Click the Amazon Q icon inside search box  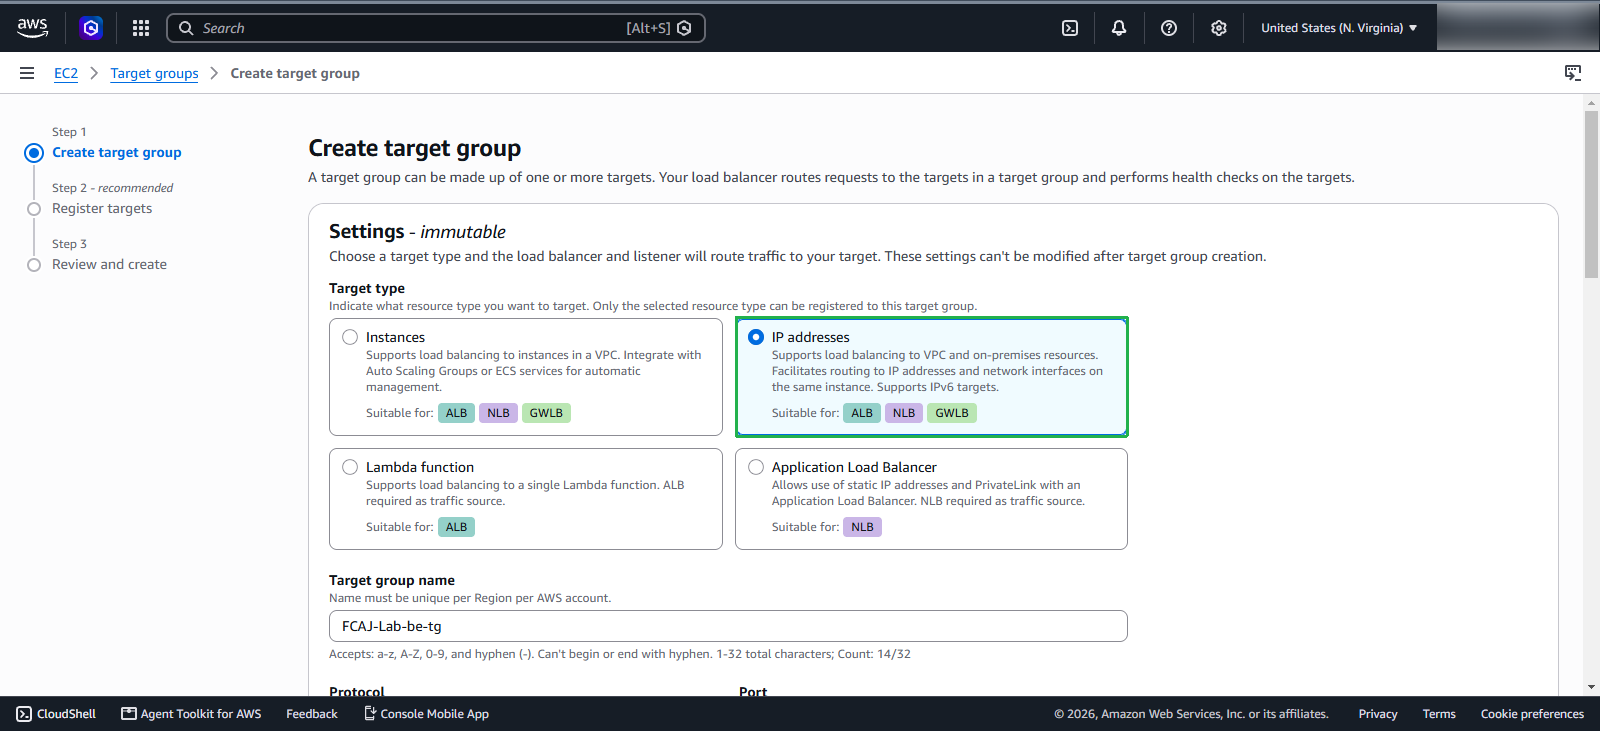pyautogui.click(x=684, y=28)
